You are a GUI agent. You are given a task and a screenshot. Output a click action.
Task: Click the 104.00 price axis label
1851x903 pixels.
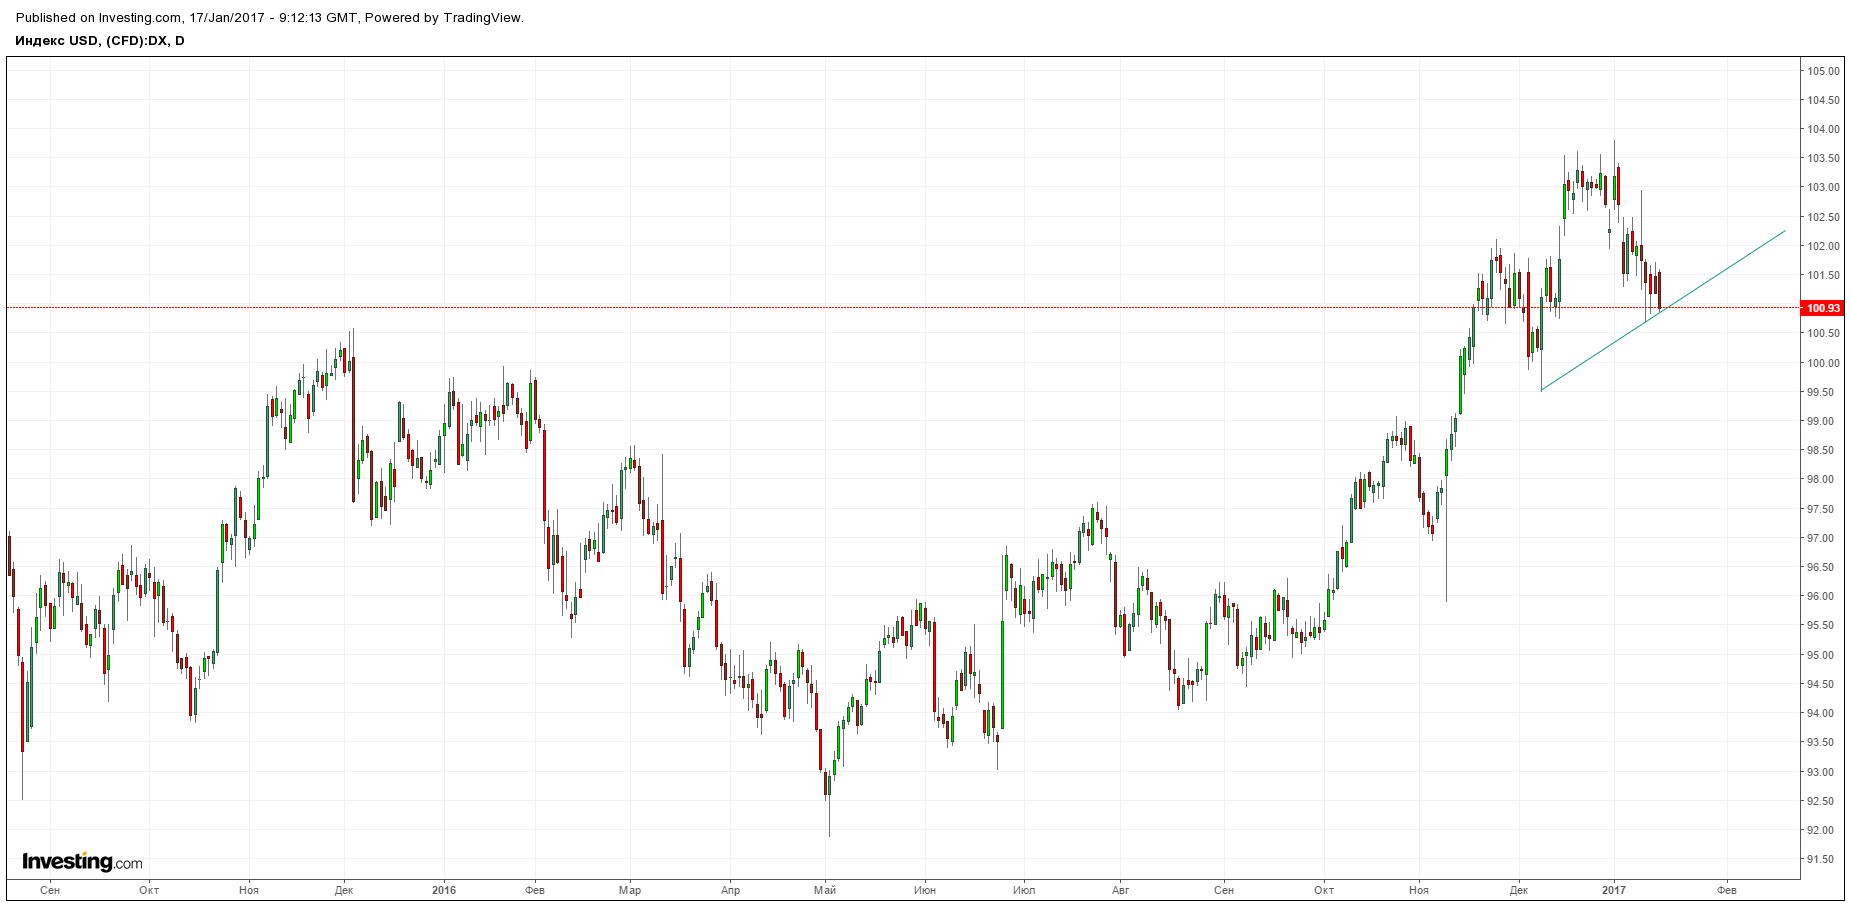click(x=1823, y=129)
